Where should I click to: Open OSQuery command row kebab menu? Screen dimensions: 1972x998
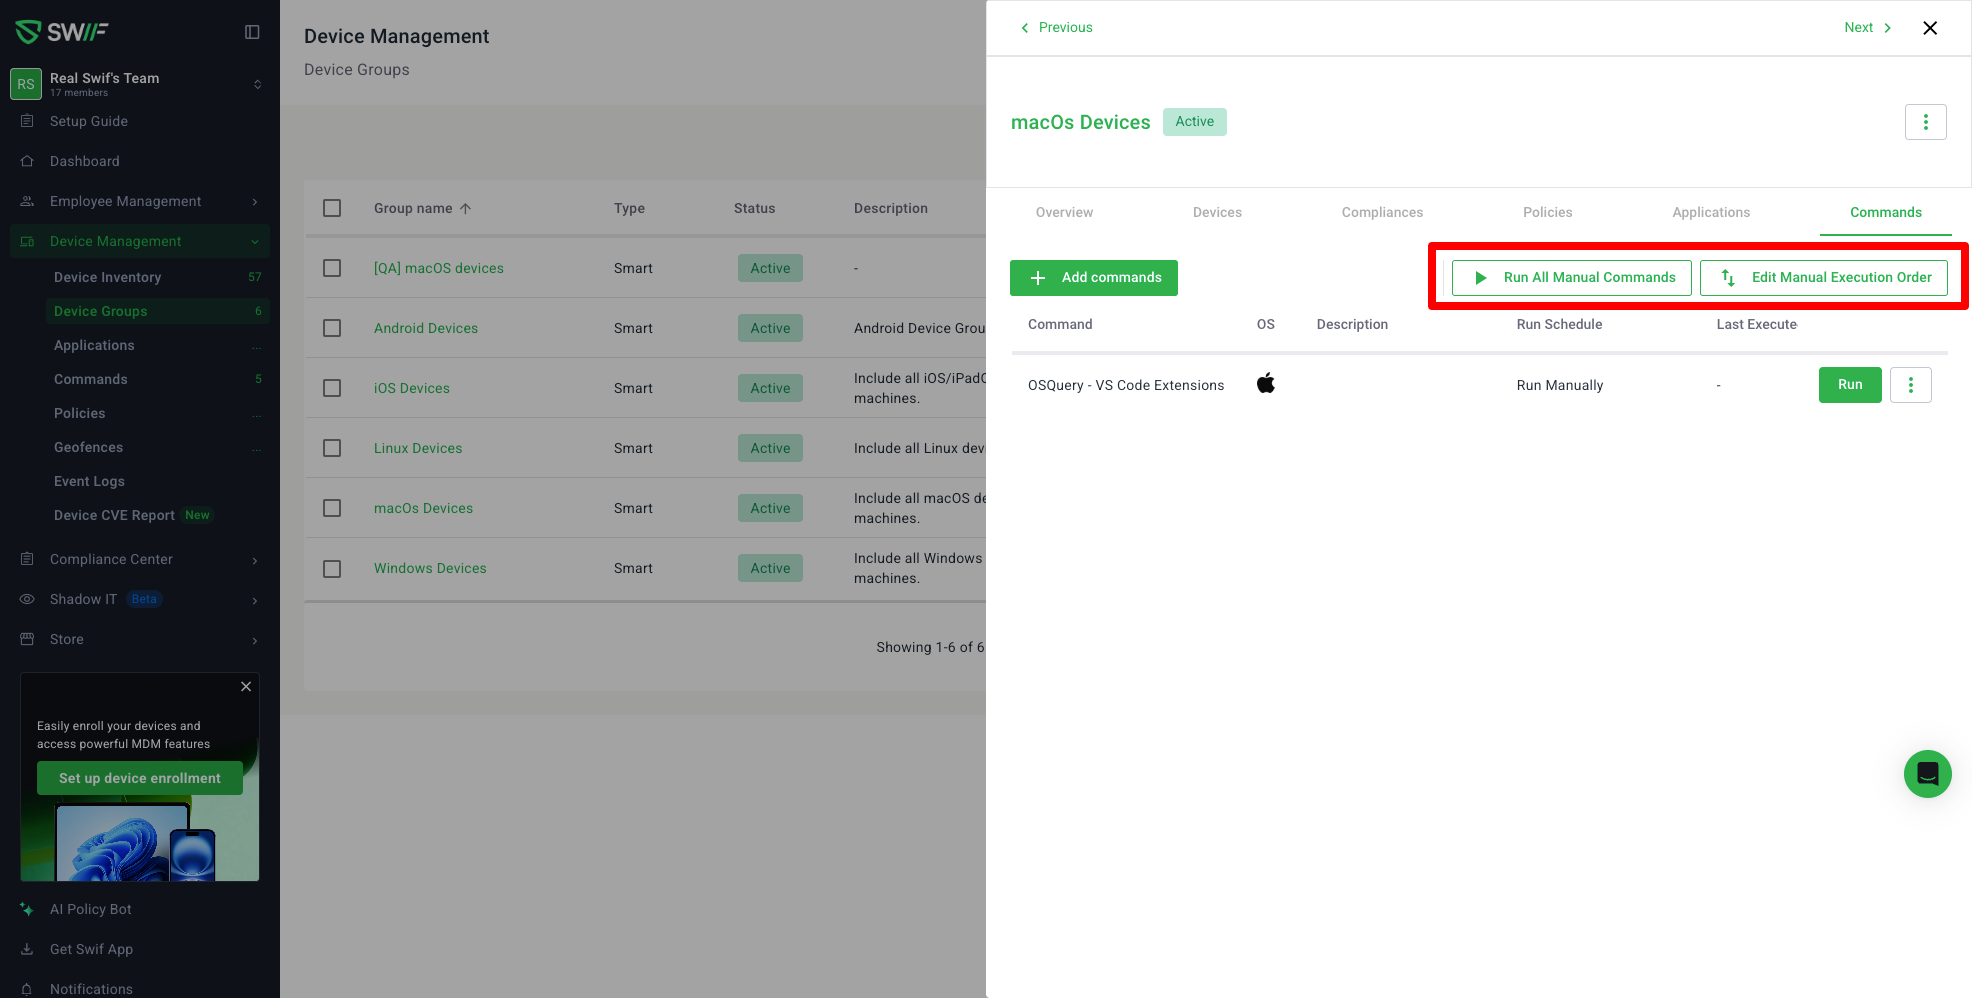click(x=1910, y=385)
